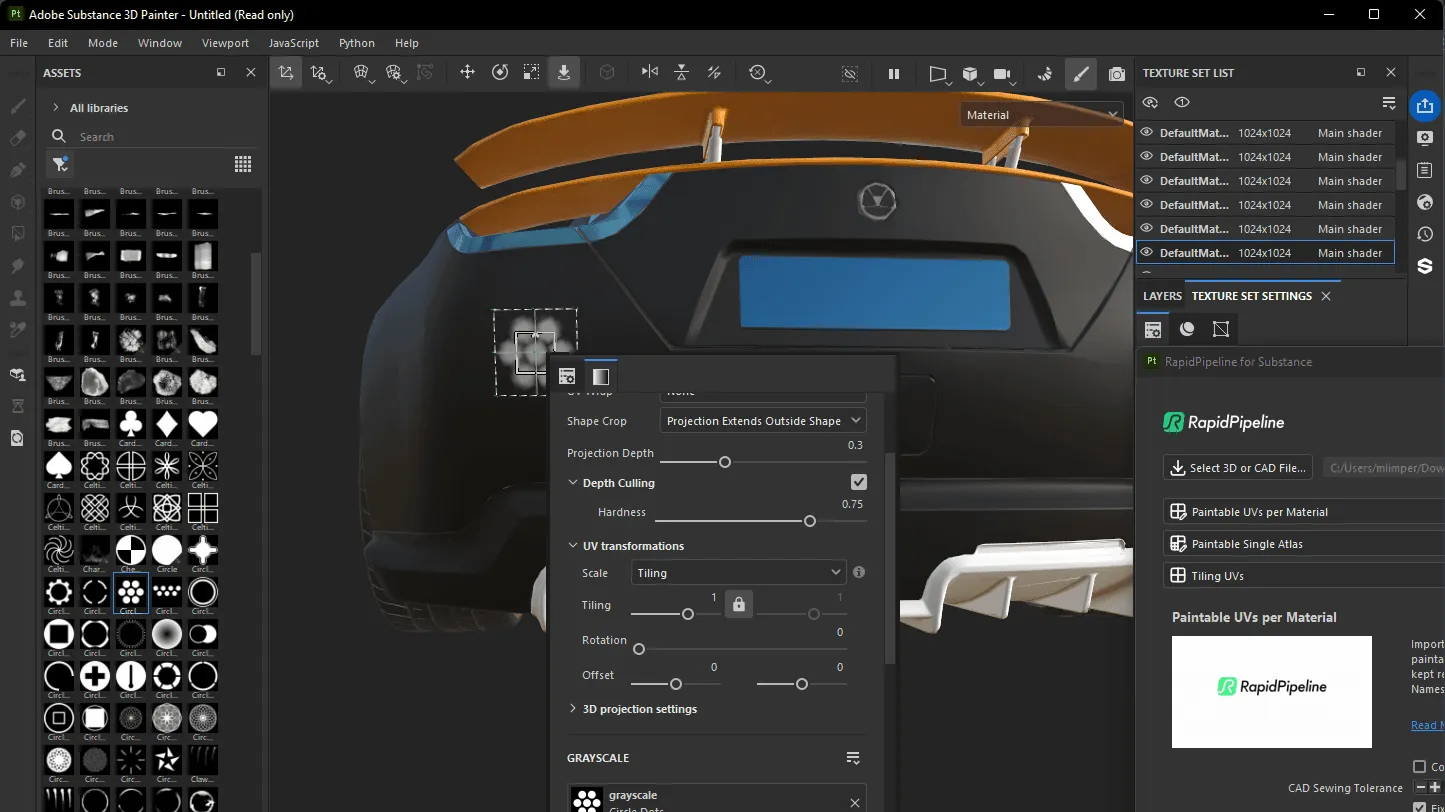
Task: Select the rotation gizmo toolbar icon
Action: click(x=500, y=72)
